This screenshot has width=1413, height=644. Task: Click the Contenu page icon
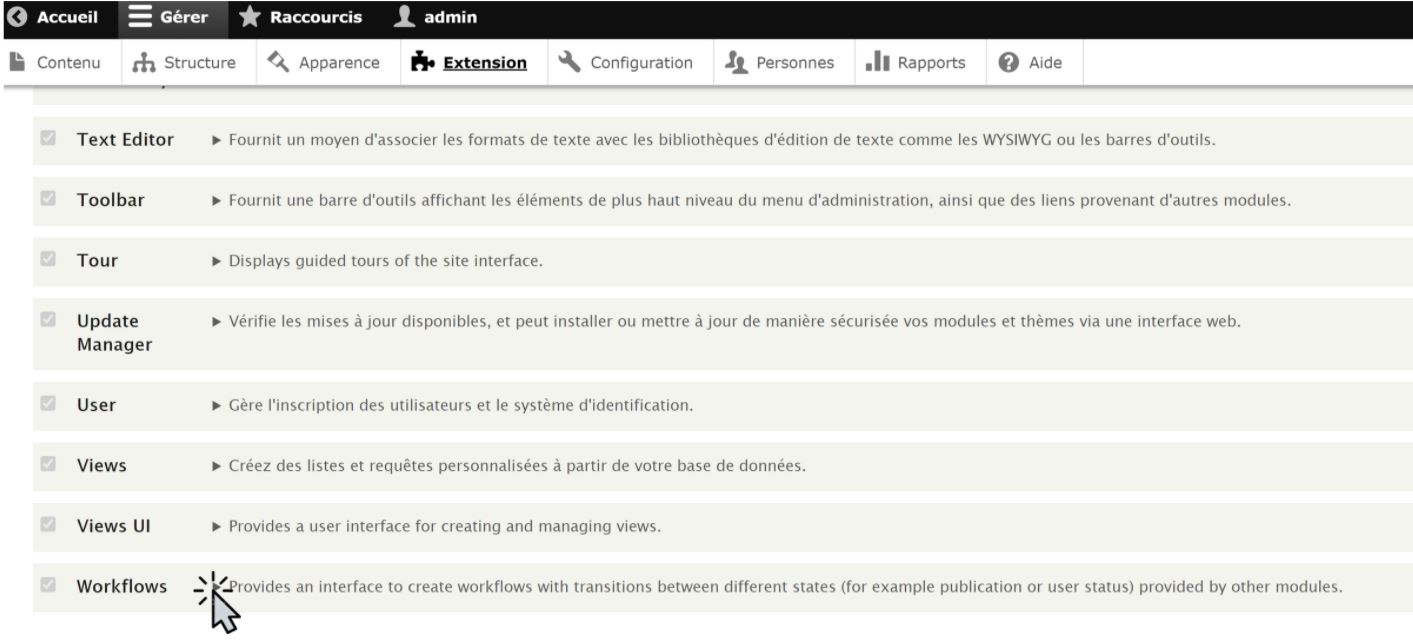point(17,62)
